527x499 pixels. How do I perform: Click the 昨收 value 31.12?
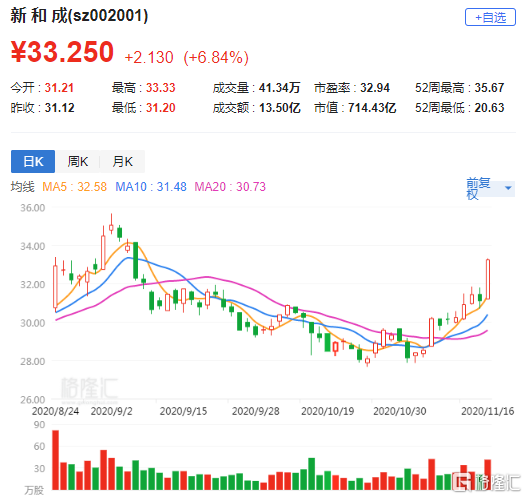[59, 108]
